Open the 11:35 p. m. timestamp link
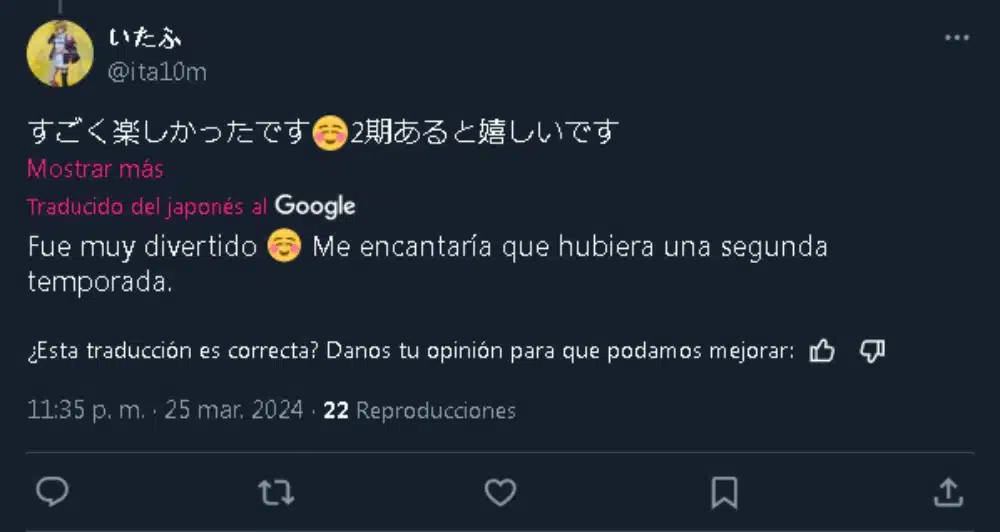 pyautogui.click(x=86, y=411)
